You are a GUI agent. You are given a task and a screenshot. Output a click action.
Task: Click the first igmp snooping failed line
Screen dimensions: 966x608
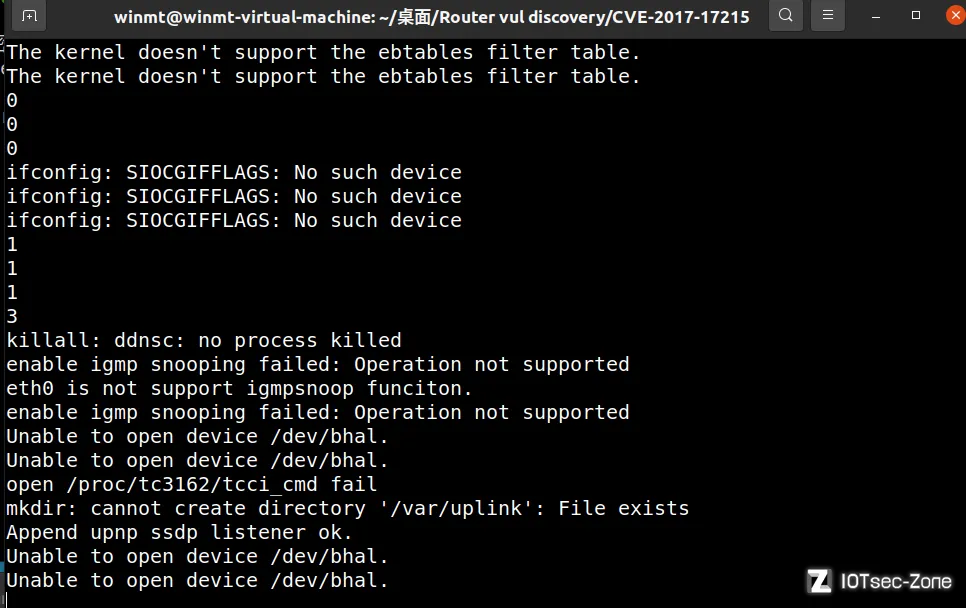click(318, 364)
